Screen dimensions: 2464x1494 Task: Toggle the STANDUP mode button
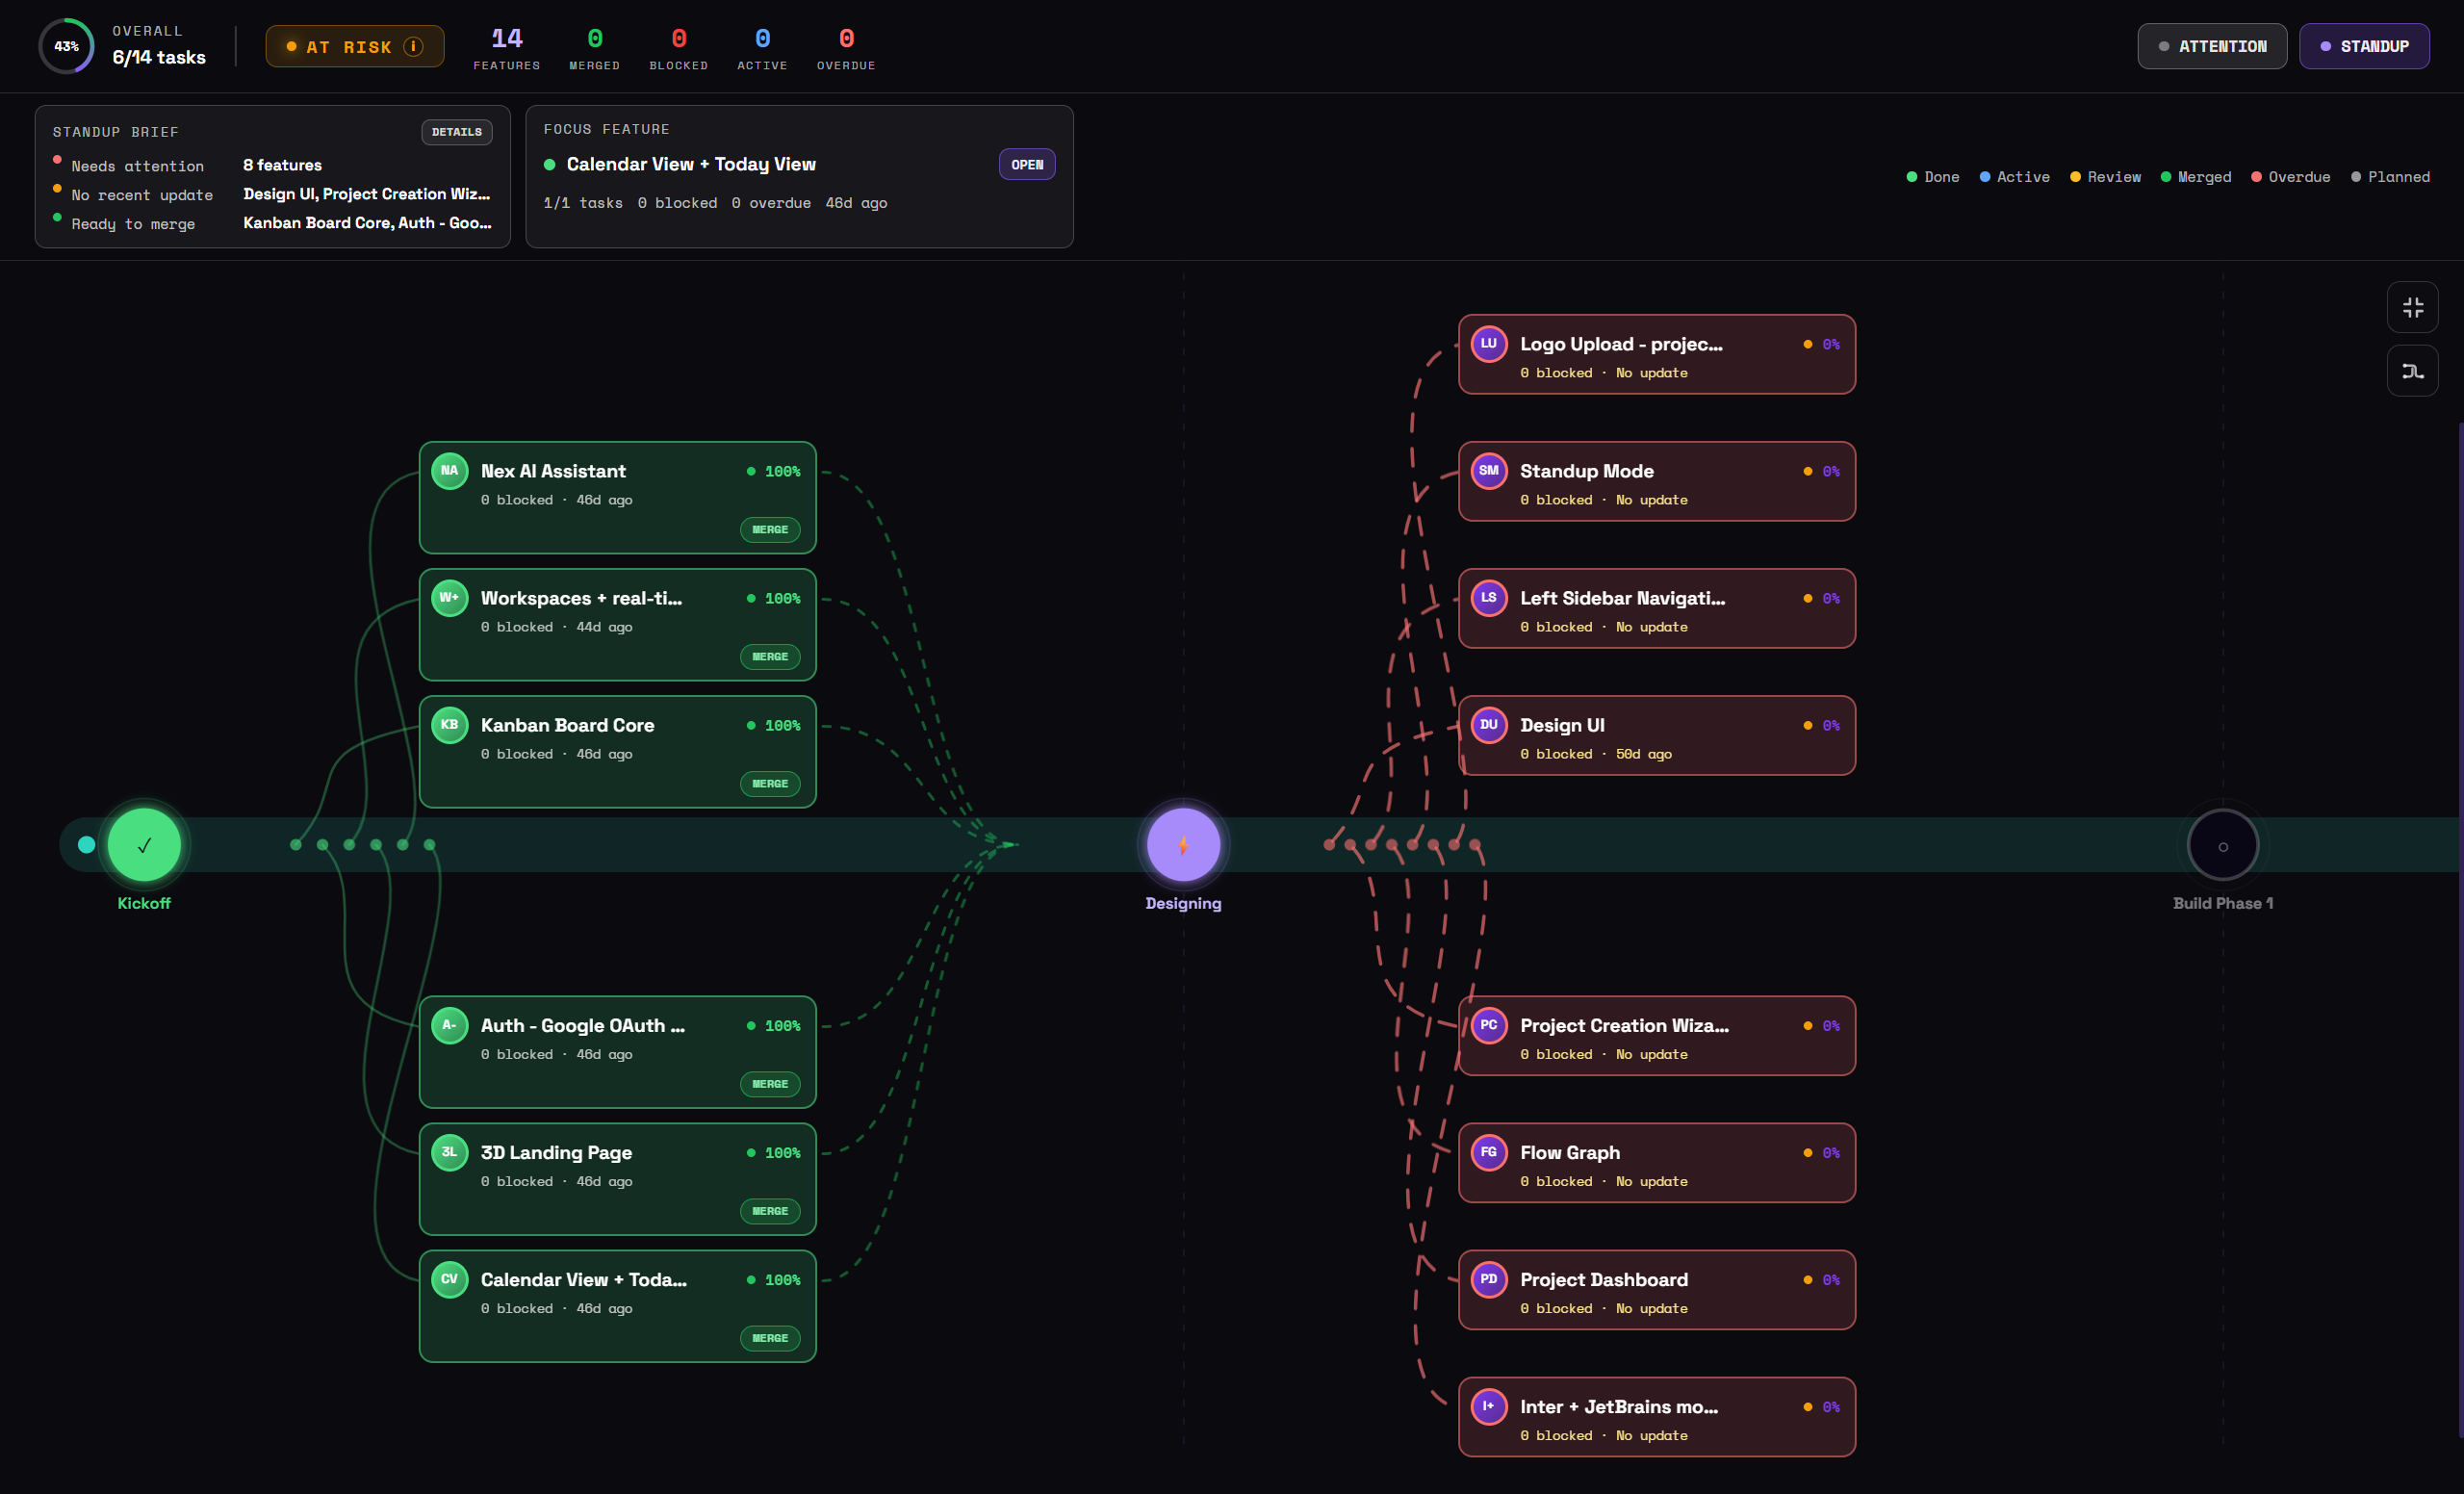tap(2364, 46)
